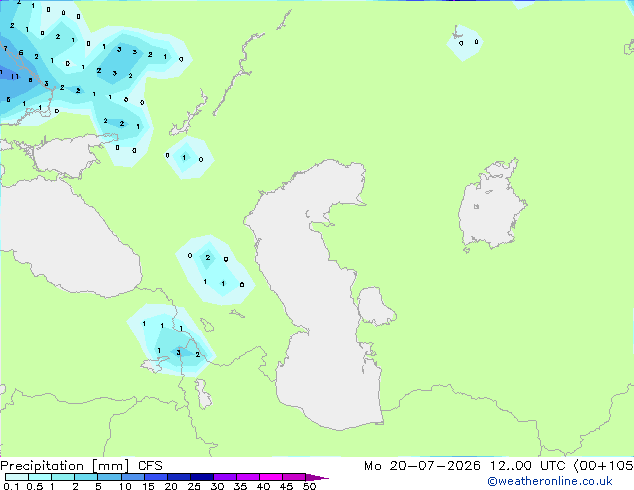This screenshot has height=490, width=634.
Task: Click the 15 to 20 mm legend swatch
Action: pos(156,477)
